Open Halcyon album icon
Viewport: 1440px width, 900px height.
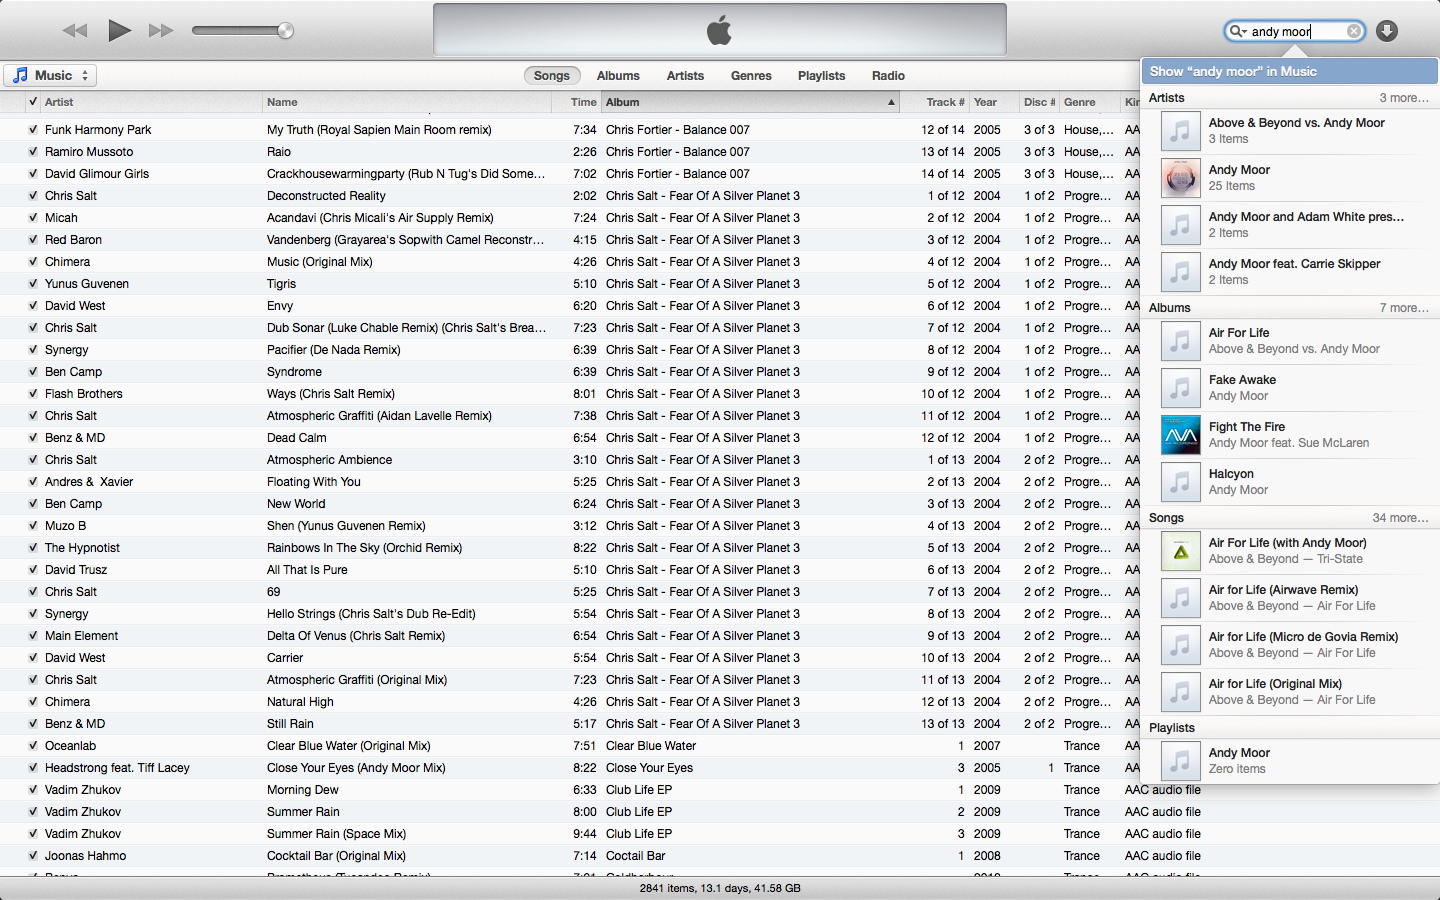click(1181, 482)
